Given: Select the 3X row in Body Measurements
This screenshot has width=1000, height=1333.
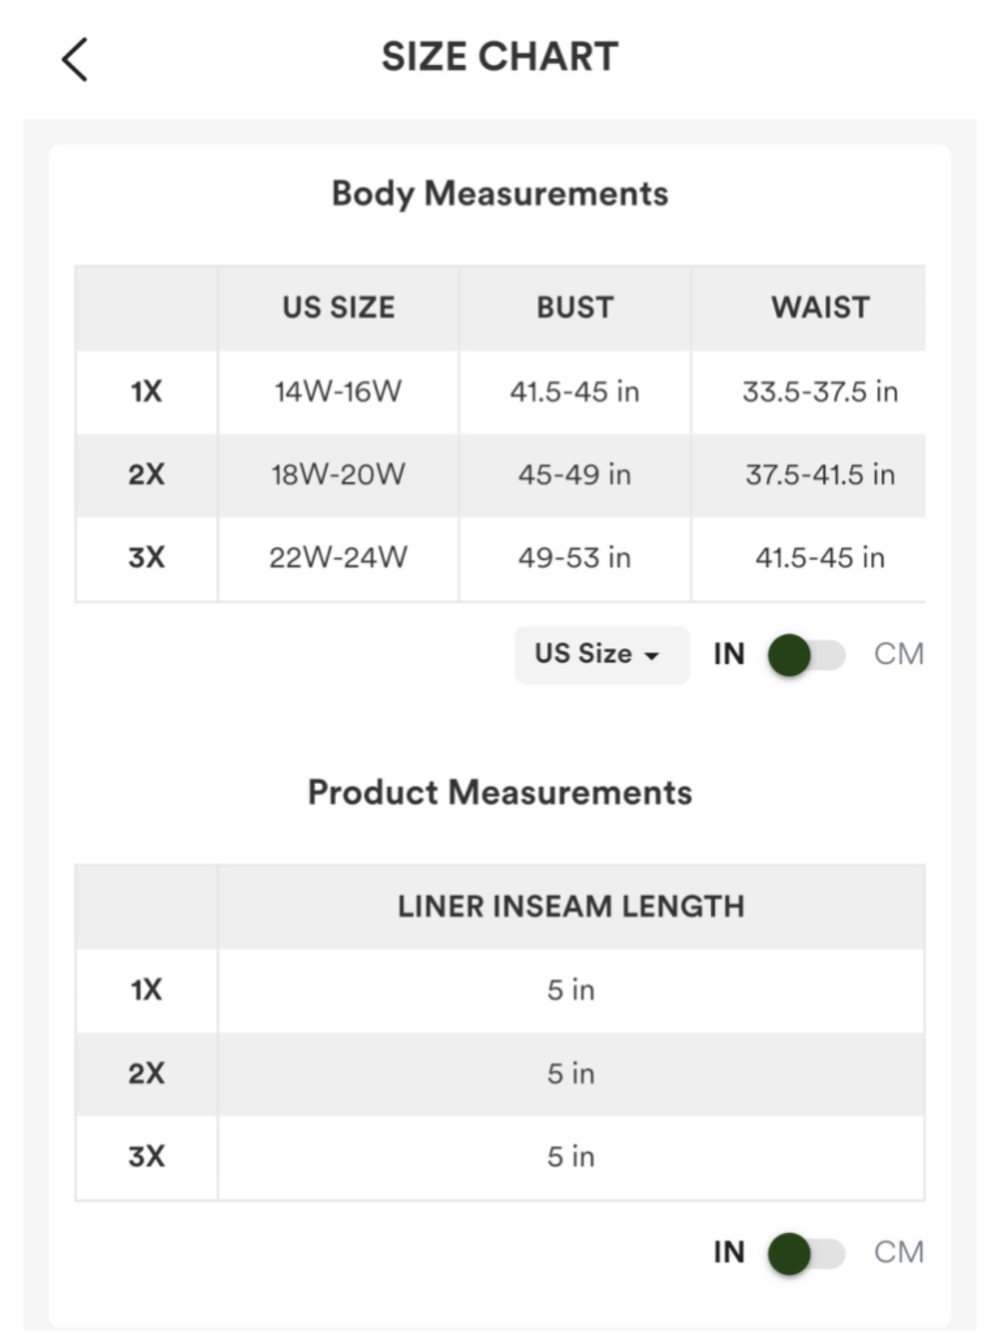Looking at the screenshot, I should pyautogui.click(x=500, y=558).
